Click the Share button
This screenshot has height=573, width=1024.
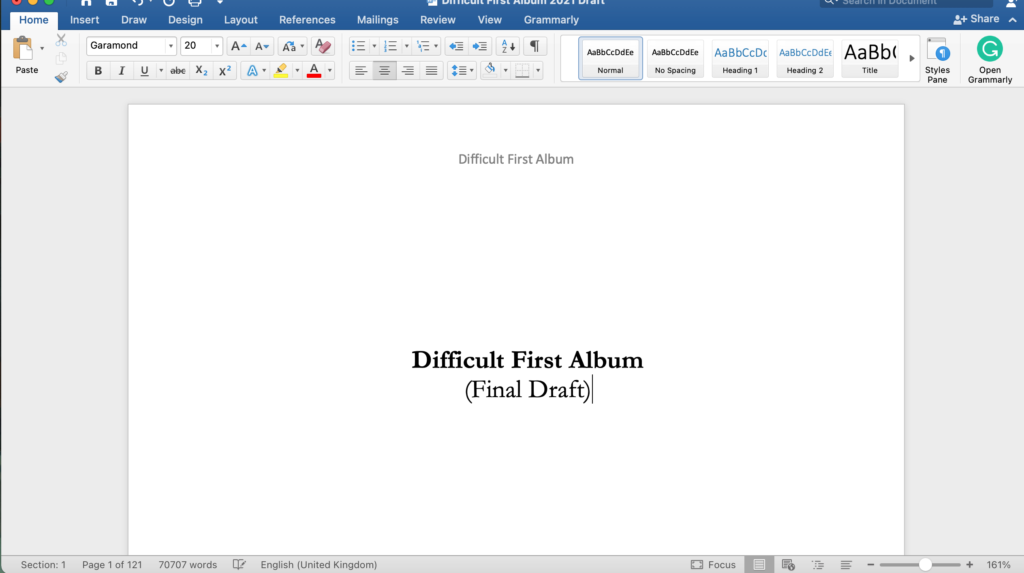(976, 19)
